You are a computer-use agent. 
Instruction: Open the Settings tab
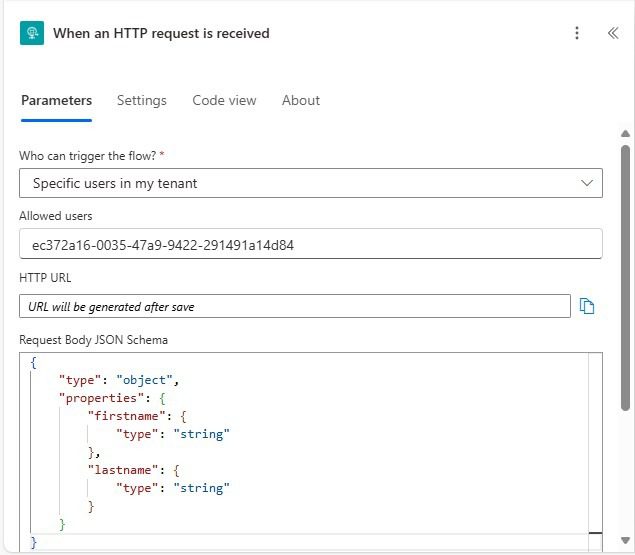click(141, 100)
